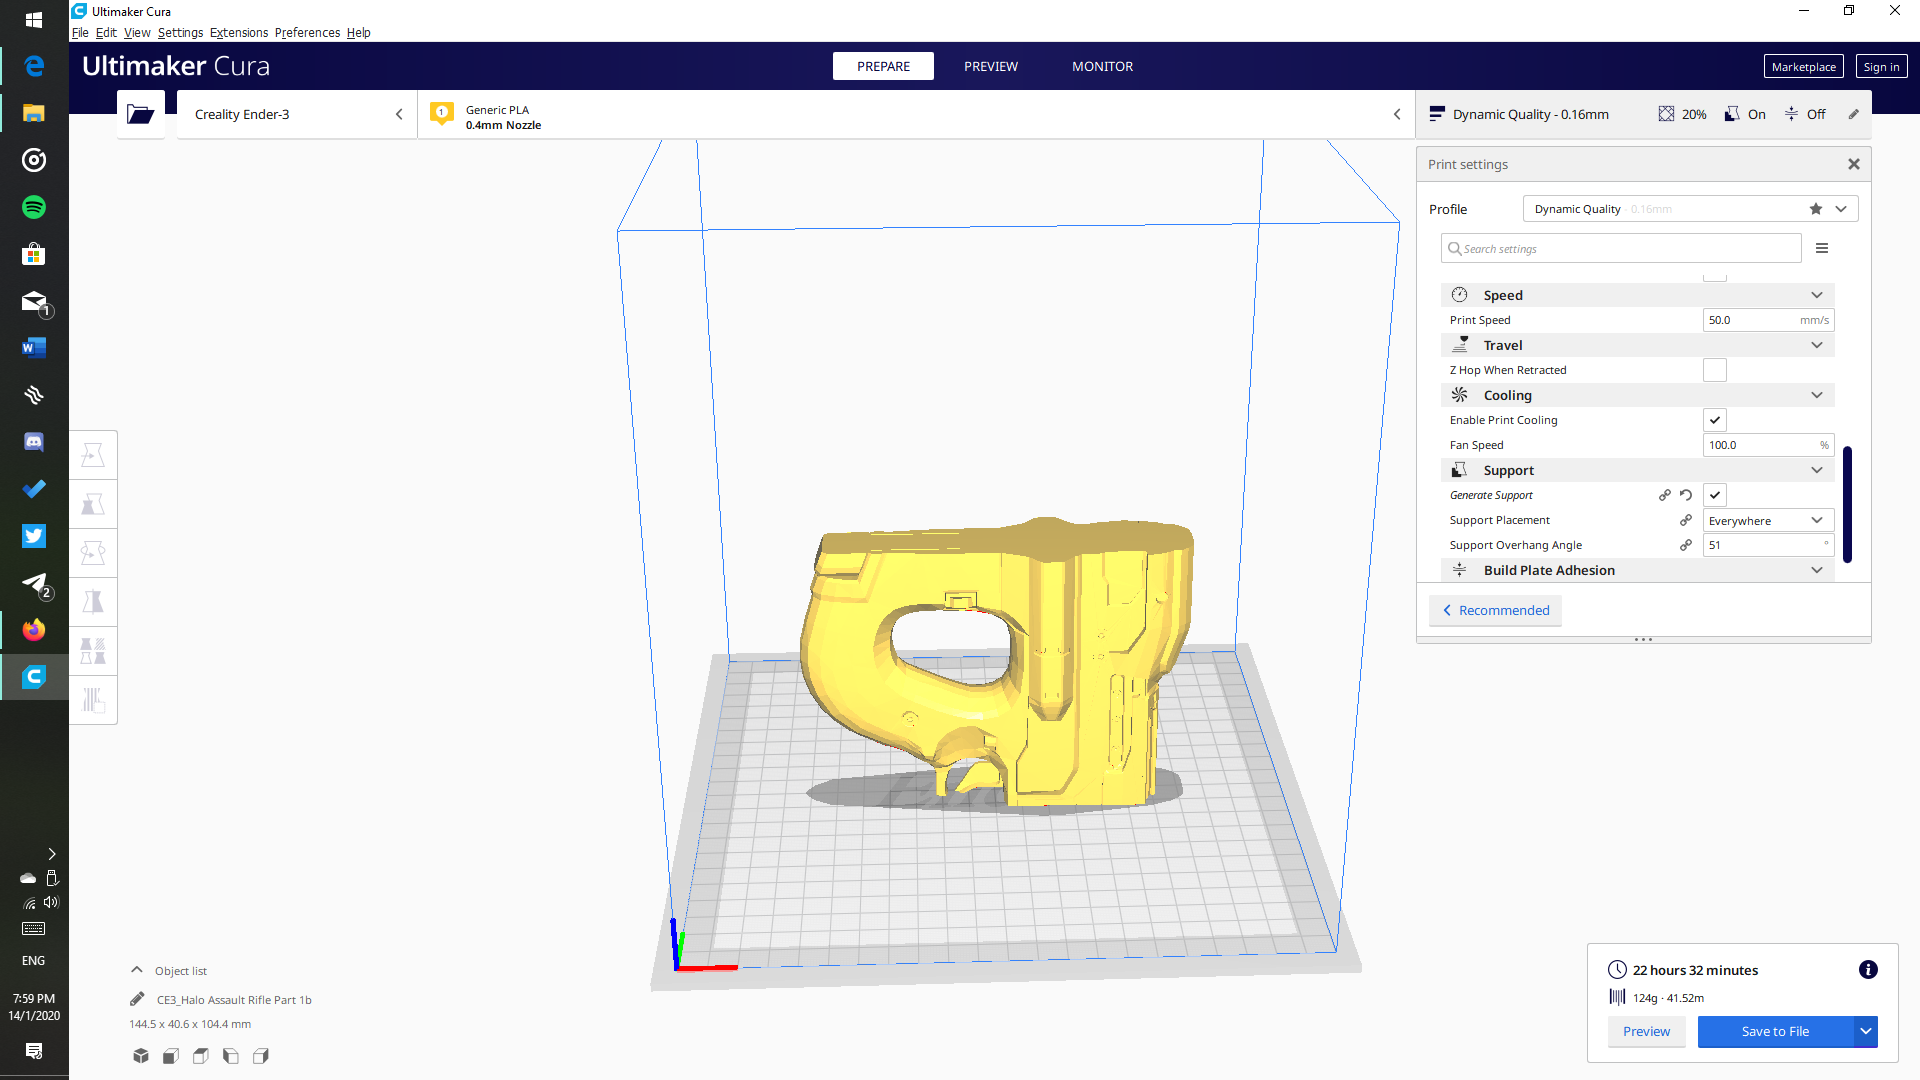
Task: Open the Extensions menu
Action: (x=239, y=33)
